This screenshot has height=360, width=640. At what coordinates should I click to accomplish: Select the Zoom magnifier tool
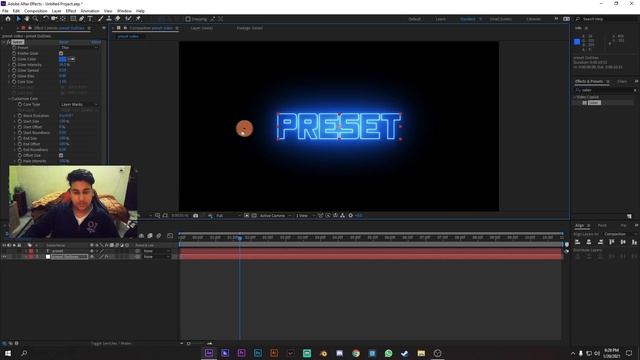click(x=36, y=19)
